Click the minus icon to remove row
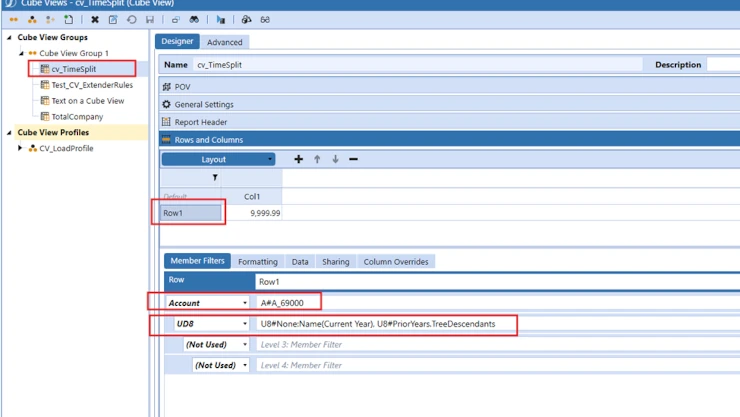Screen dimensions: 740x417 click(x=353, y=159)
